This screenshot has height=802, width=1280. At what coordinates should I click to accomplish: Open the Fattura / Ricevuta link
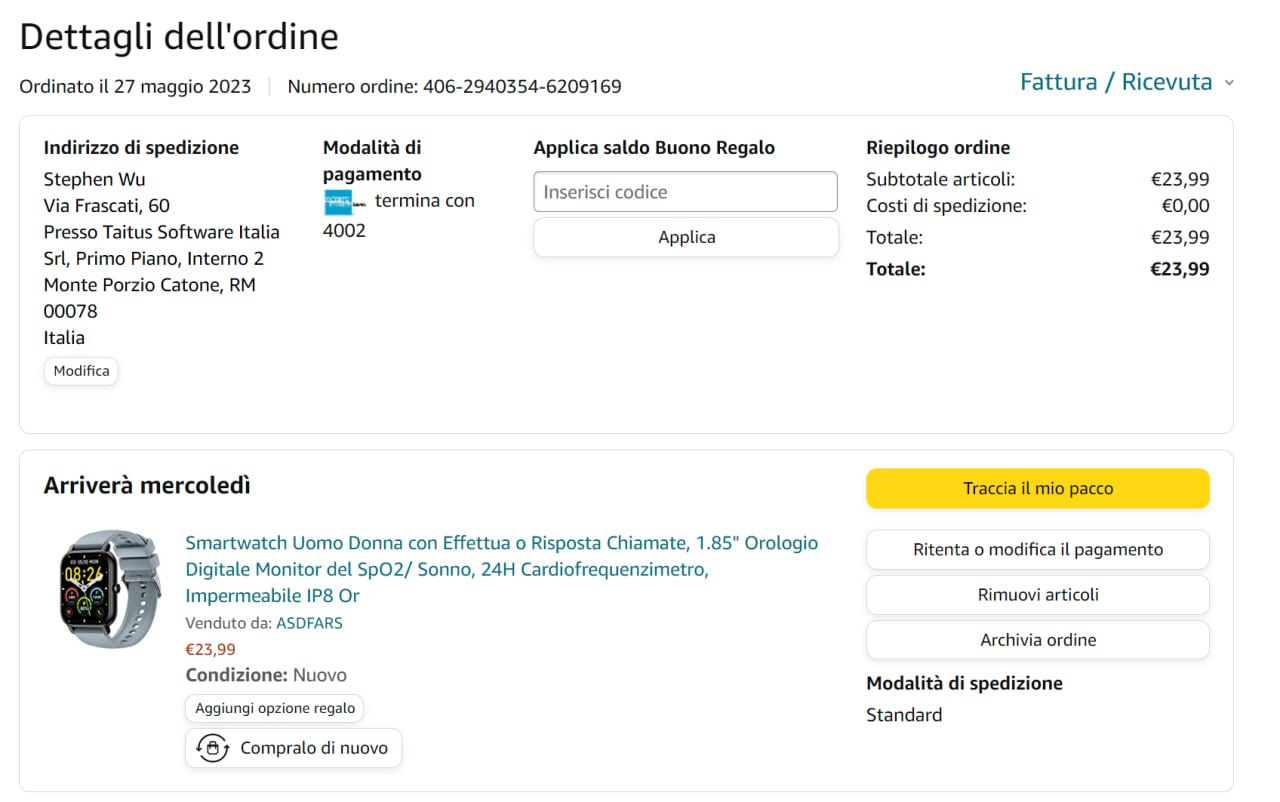[x=1115, y=82]
